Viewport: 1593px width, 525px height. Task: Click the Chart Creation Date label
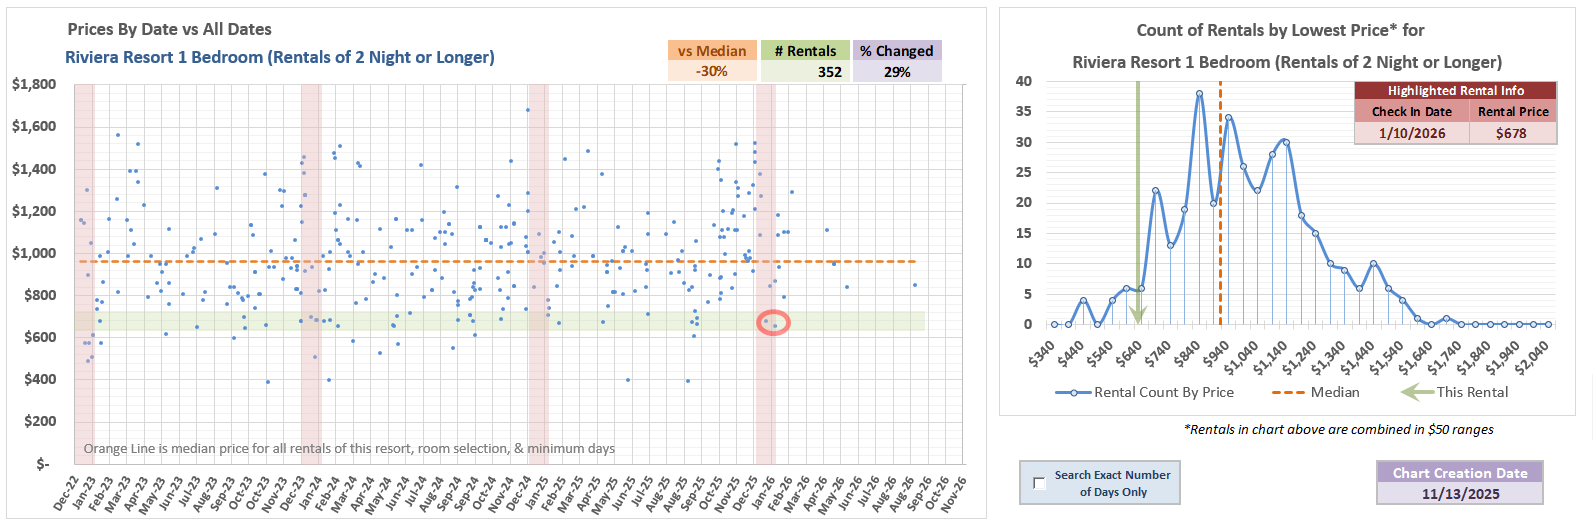(x=1460, y=472)
